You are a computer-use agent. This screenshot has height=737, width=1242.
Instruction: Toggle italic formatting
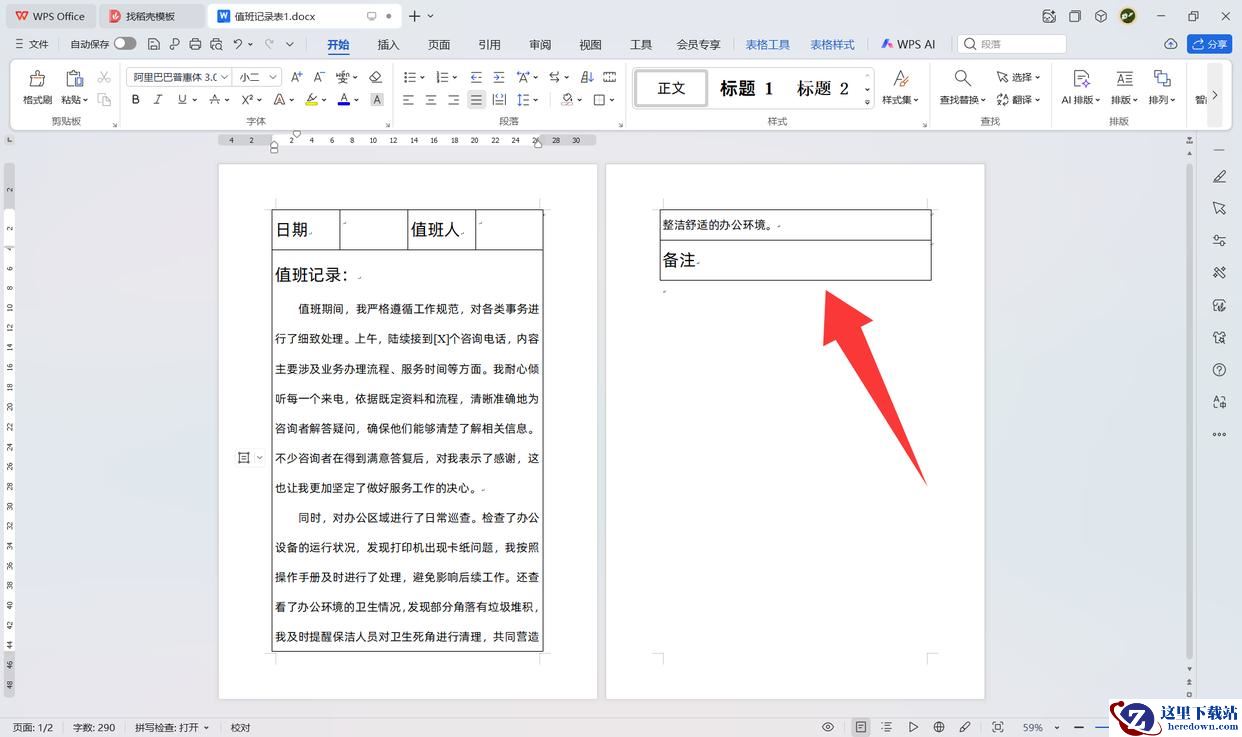[x=158, y=99]
